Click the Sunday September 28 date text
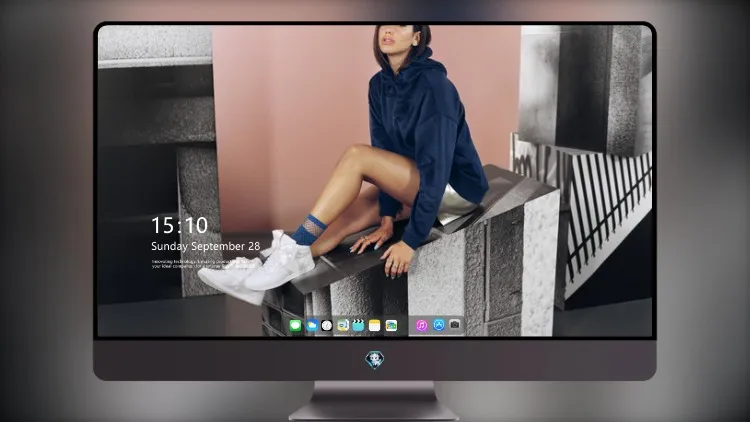This screenshot has width=750, height=422. [x=206, y=246]
